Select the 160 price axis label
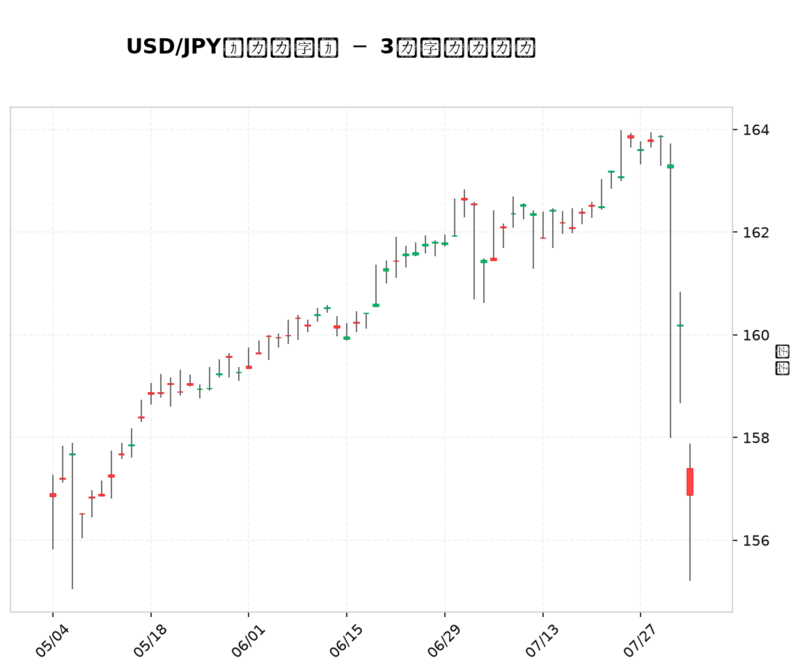Viewport: 800px width, 672px height. (756, 335)
